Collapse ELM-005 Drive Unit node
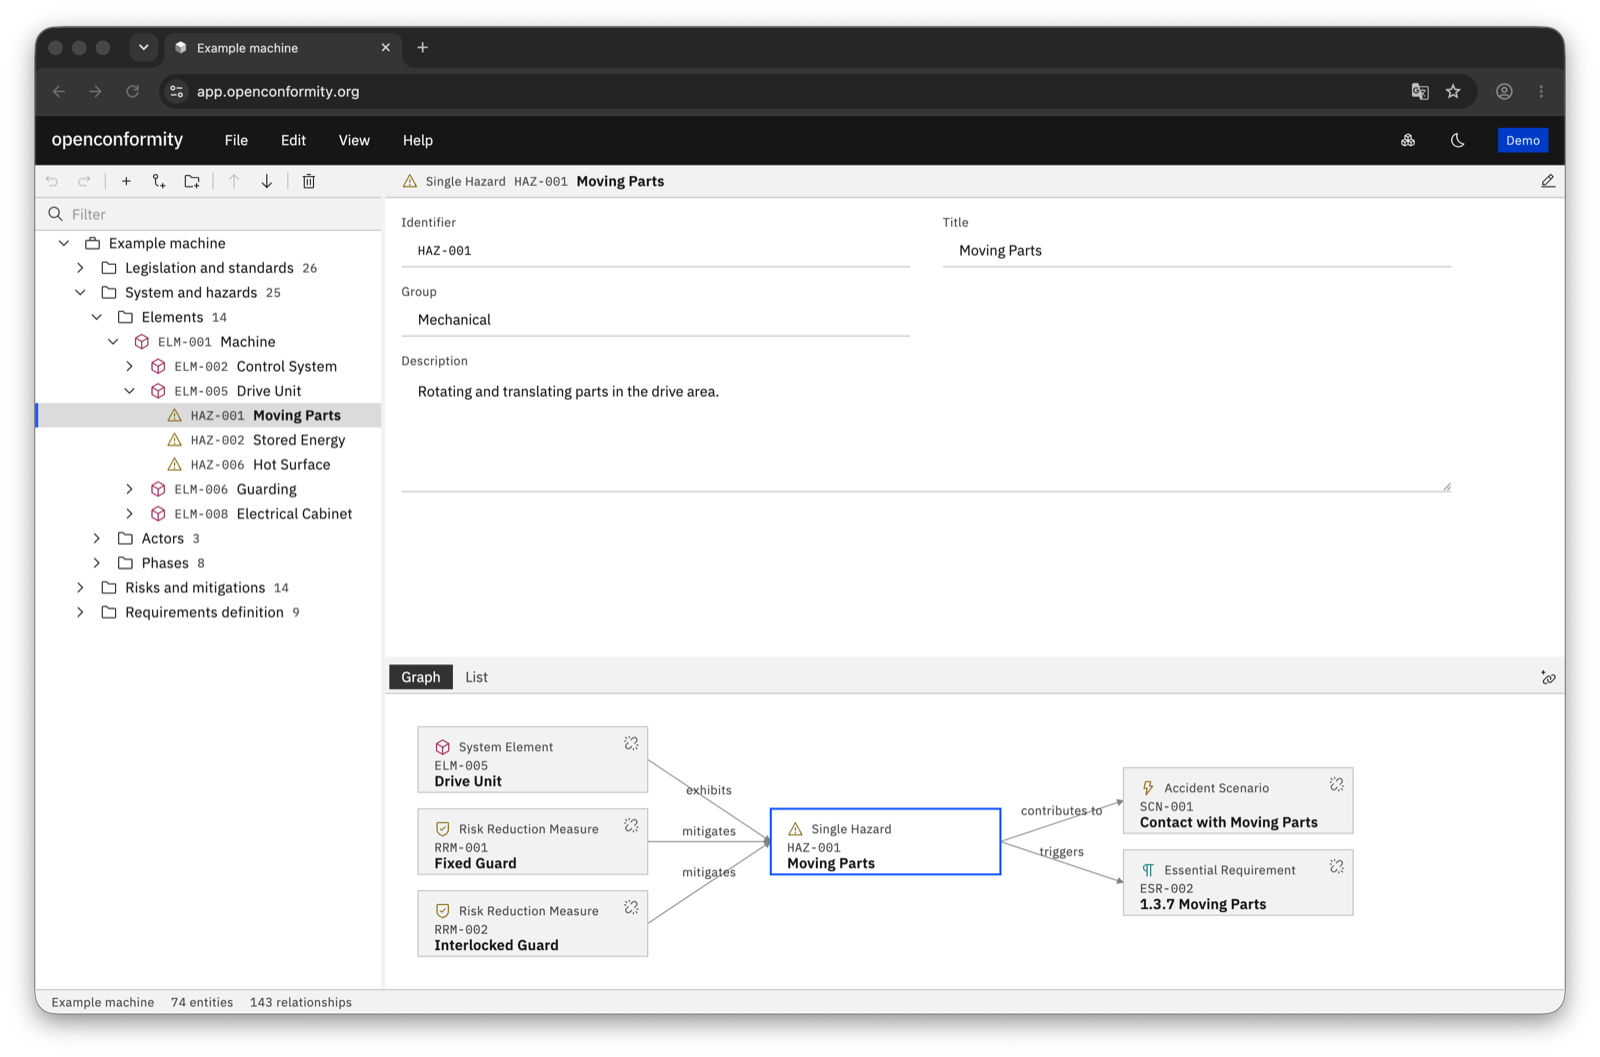 pos(130,391)
